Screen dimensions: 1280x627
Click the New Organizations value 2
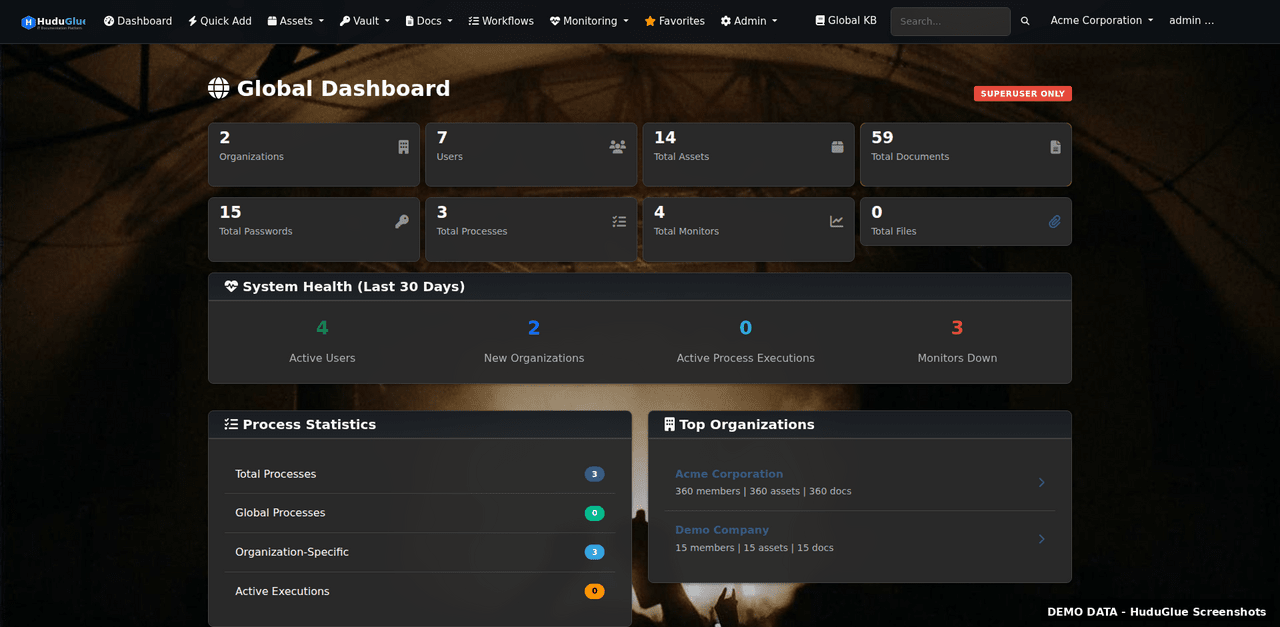click(x=534, y=328)
